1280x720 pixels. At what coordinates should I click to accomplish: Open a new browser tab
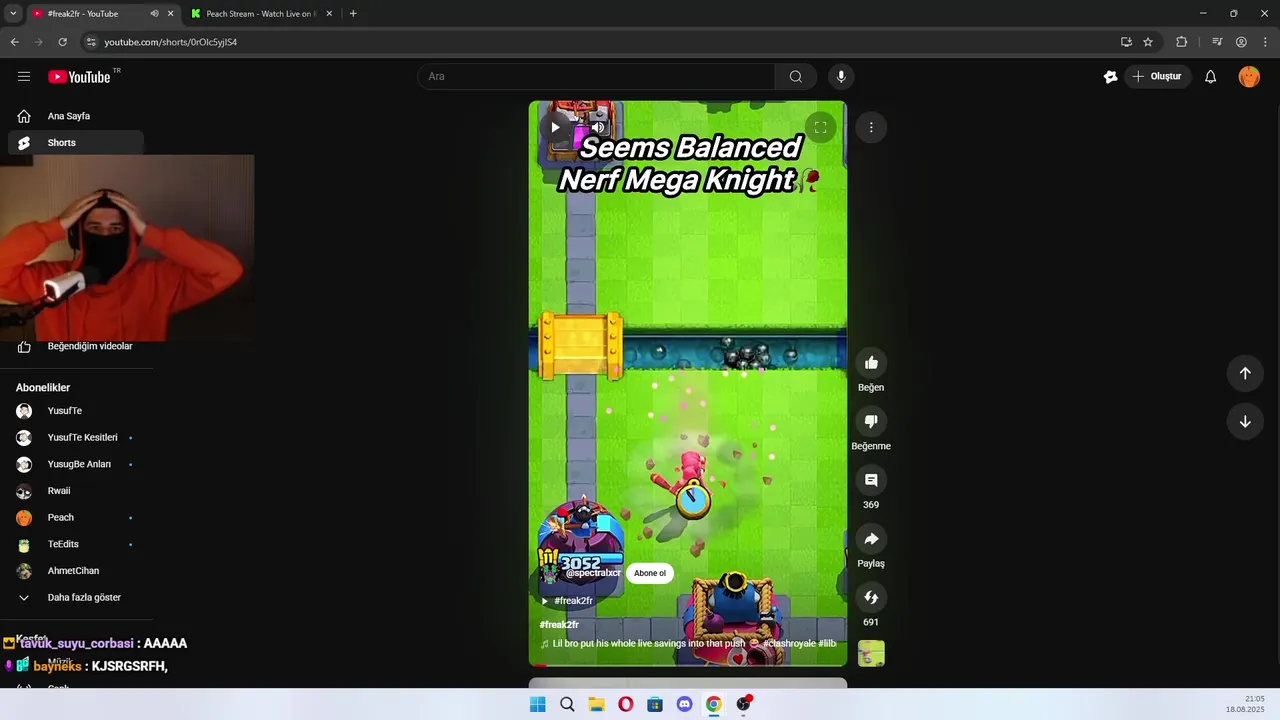[x=353, y=14]
